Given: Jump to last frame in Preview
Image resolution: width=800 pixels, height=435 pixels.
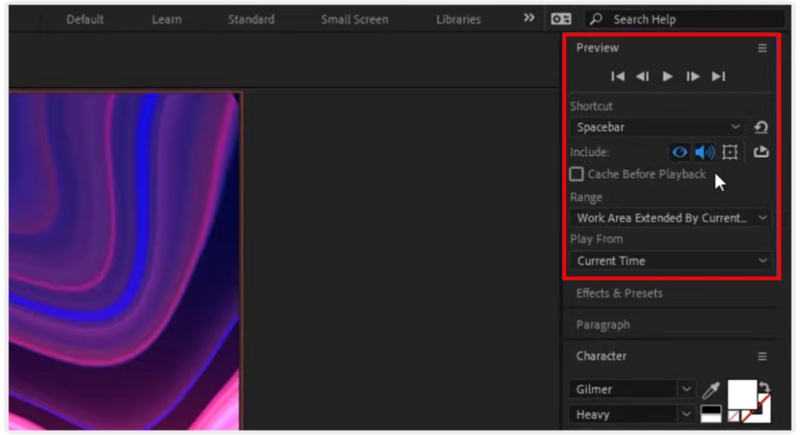Looking at the screenshot, I should [718, 76].
